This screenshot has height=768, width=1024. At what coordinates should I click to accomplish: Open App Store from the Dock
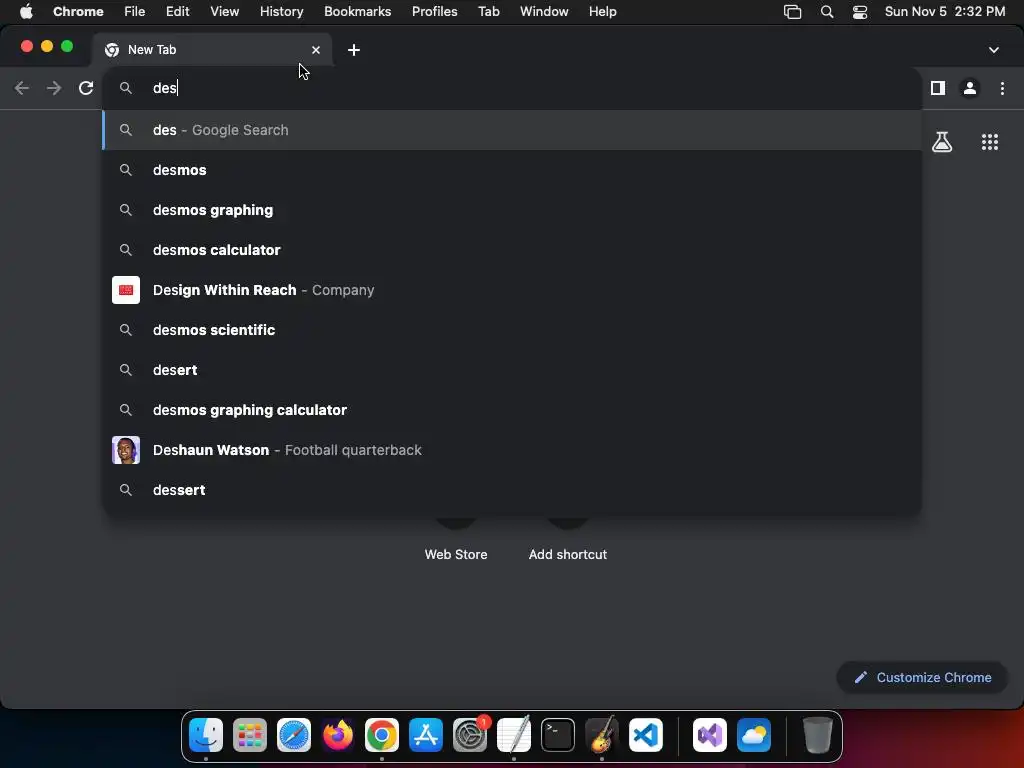click(426, 735)
